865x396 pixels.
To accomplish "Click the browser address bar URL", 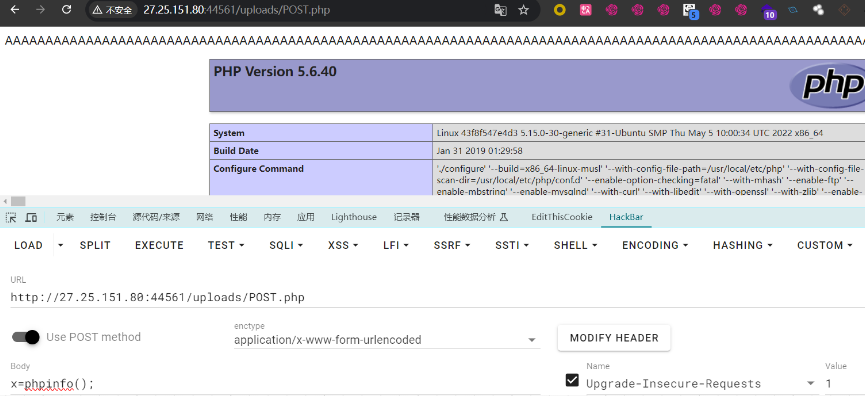I will [x=237, y=10].
